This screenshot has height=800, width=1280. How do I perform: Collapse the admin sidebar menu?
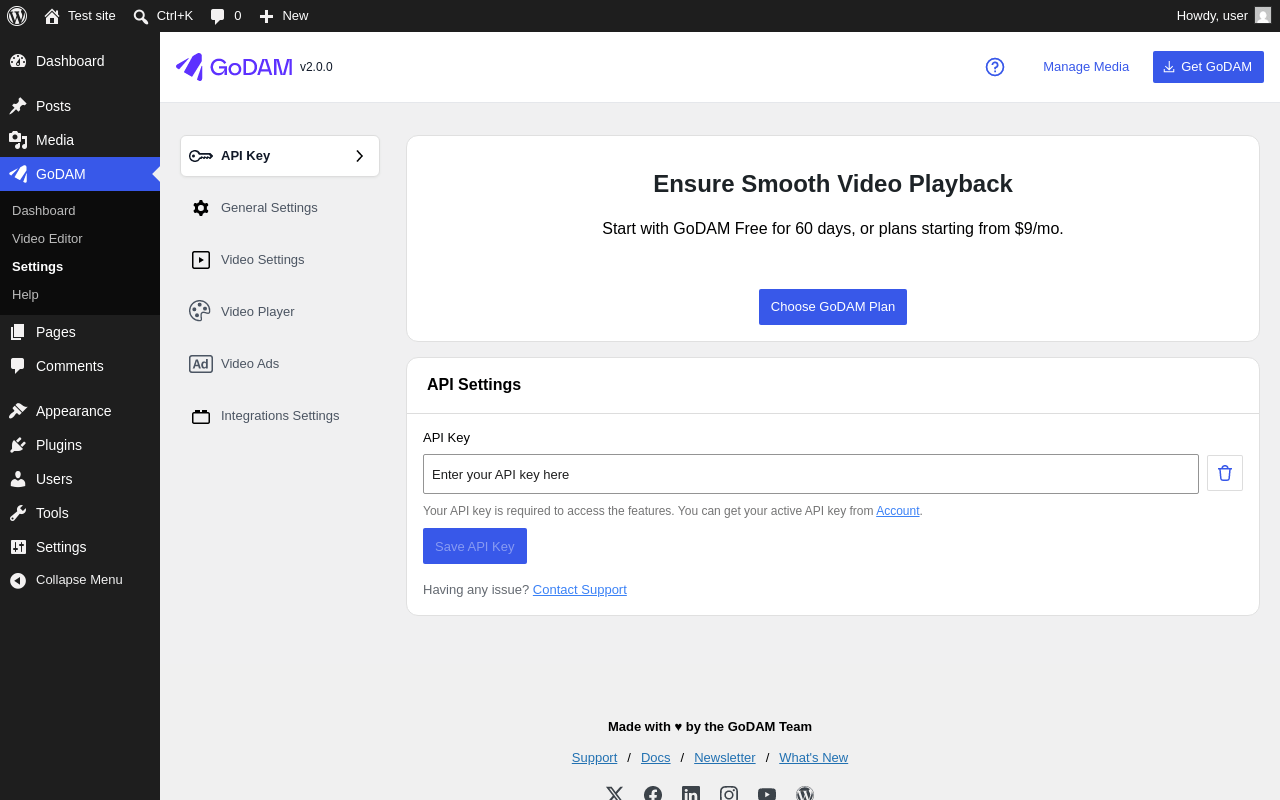pyautogui.click(x=80, y=580)
